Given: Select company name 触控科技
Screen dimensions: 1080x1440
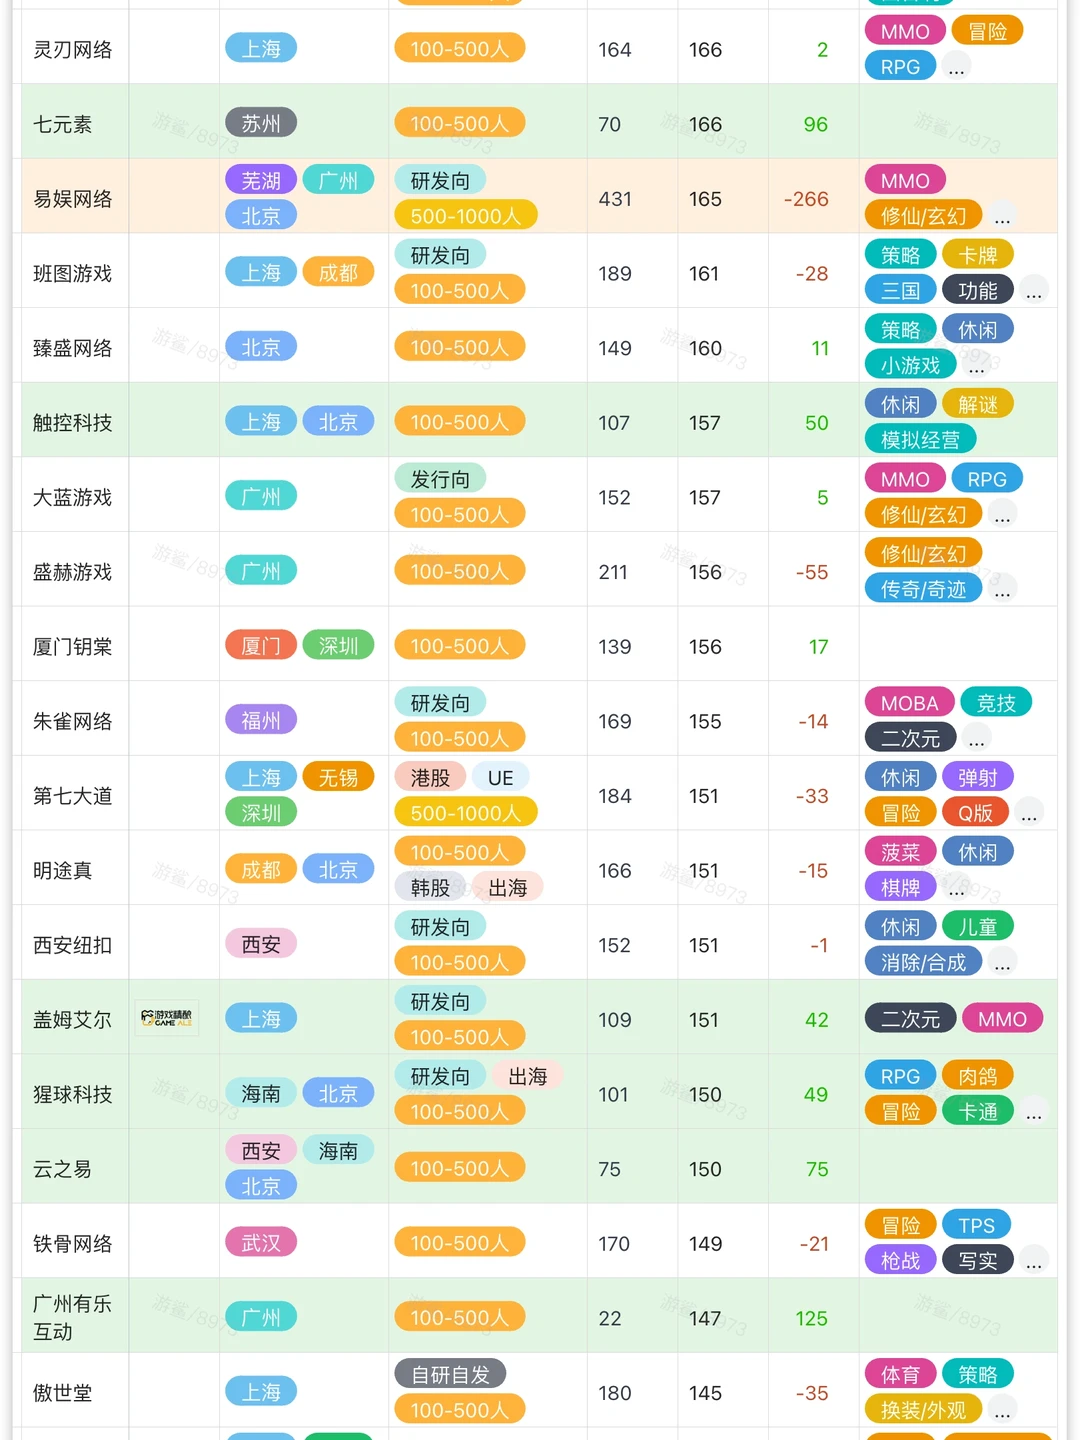Looking at the screenshot, I should tap(72, 422).
